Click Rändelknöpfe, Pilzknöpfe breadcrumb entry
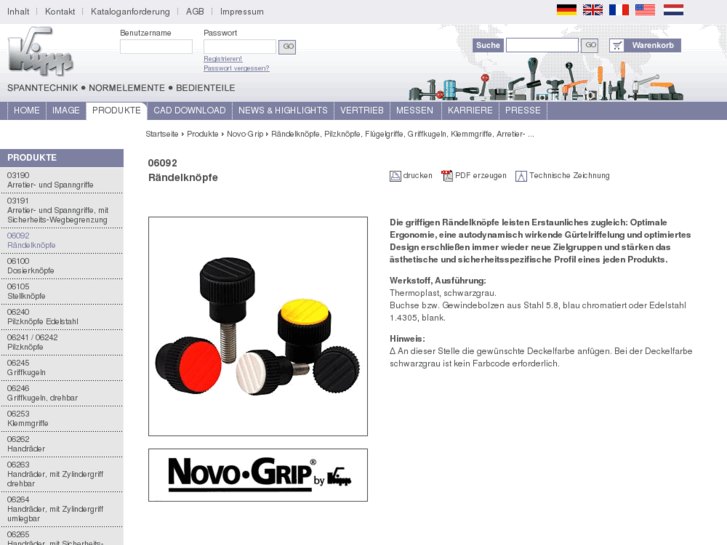This screenshot has width=727, height=545. [x=402, y=134]
